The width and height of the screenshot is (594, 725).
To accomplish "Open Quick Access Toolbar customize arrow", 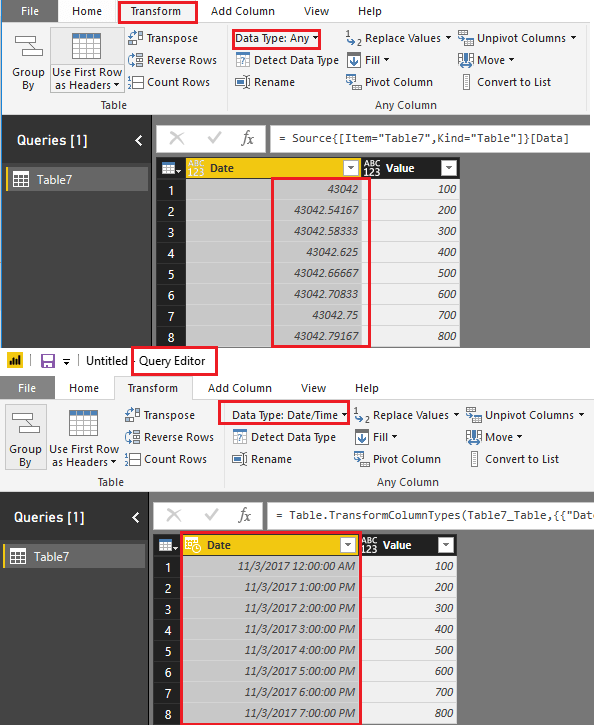I will click(67, 362).
